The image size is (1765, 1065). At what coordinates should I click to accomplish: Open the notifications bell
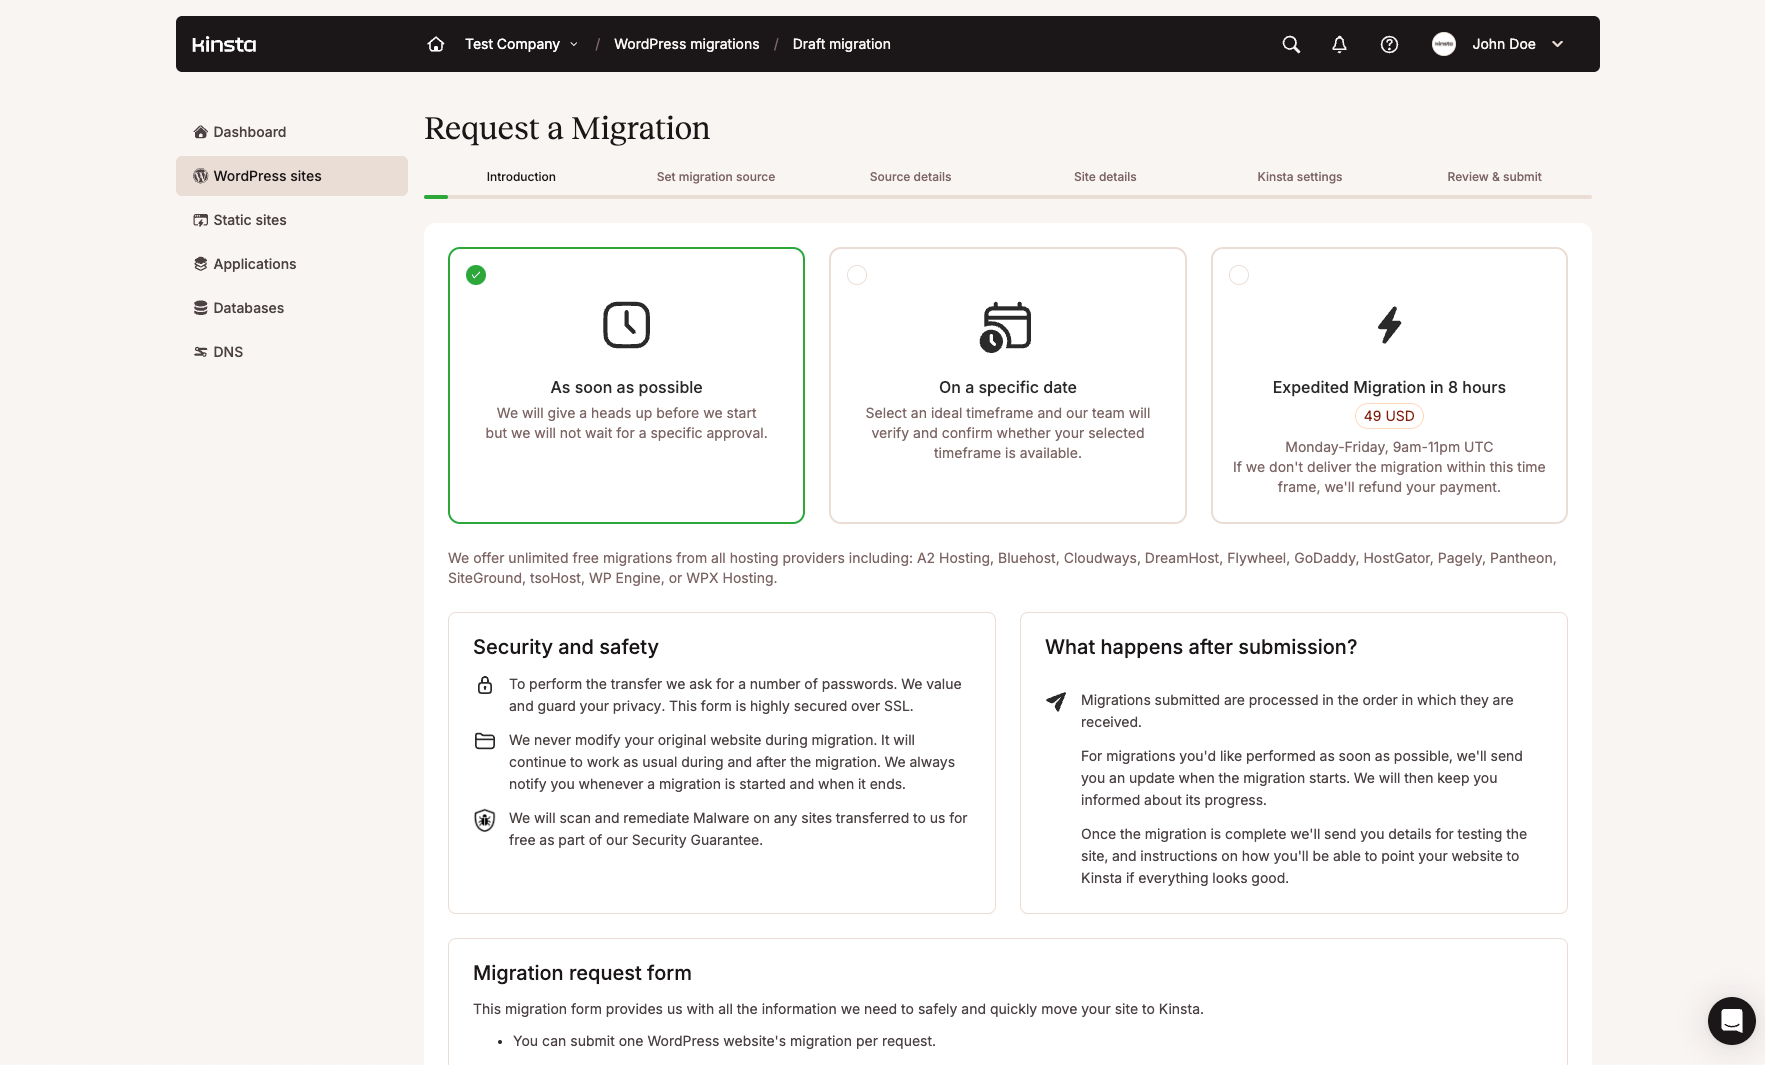(1339, 44)
